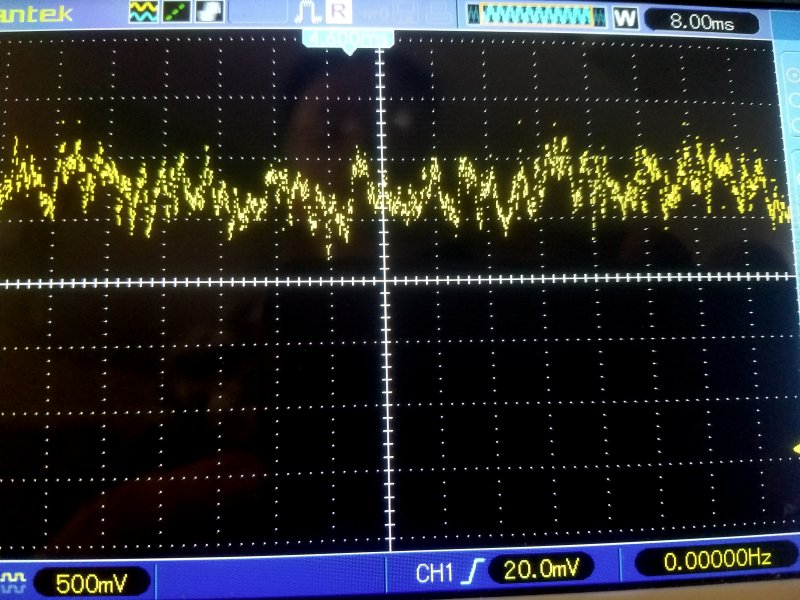The width and height of the screenshot is (800, 600).
Task: Click the yellow trigger level arrow on right edge
Action: click(795, 447)
